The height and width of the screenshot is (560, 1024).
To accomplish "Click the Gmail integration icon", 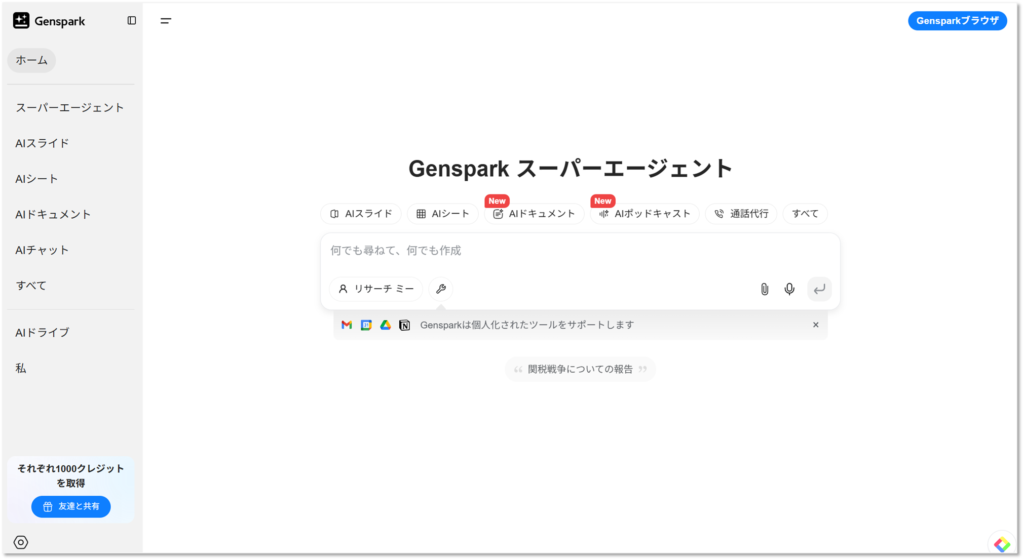I will pyautogui.click(x=347, y=325).
